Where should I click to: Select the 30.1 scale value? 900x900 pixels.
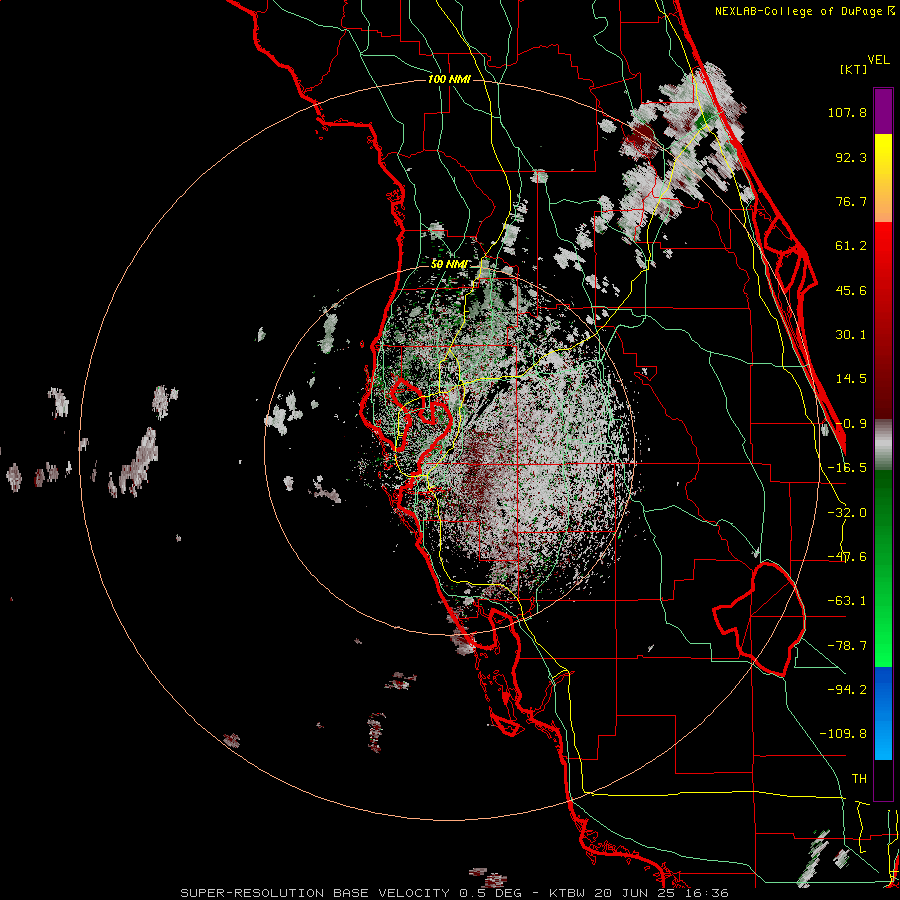(851, 335)
